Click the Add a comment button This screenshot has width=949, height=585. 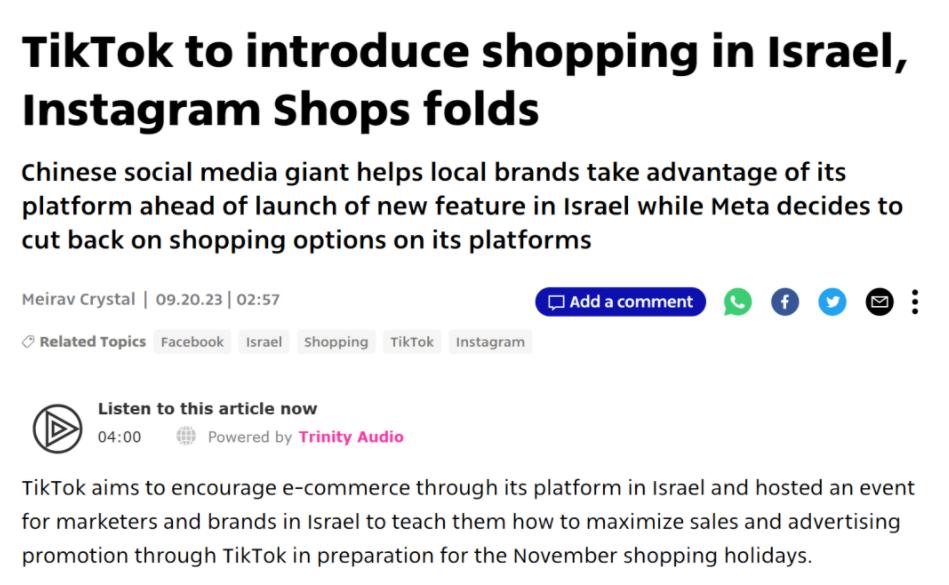tap(620, 302)
